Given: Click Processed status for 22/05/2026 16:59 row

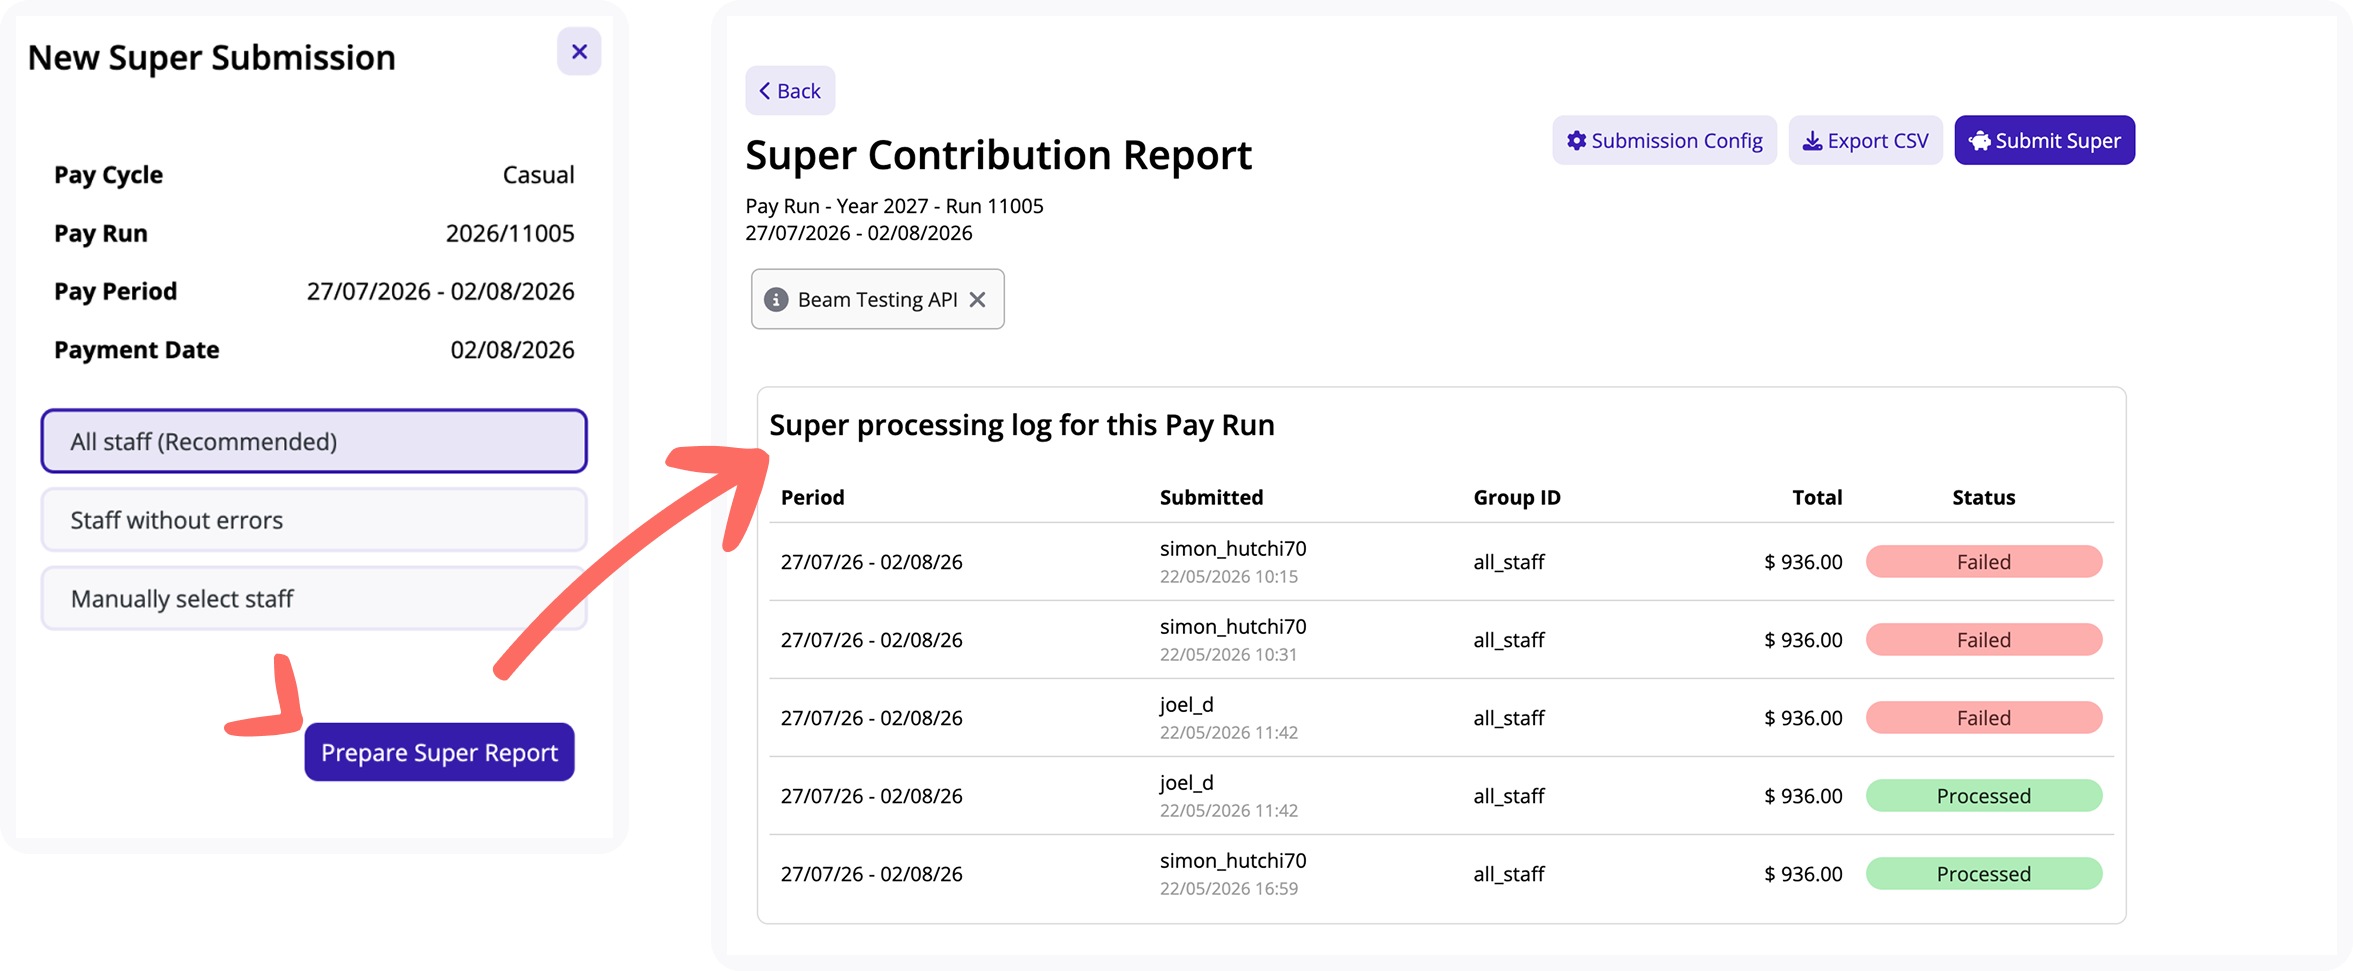Looking at the screenshot, I should (x=1984, y=873).
